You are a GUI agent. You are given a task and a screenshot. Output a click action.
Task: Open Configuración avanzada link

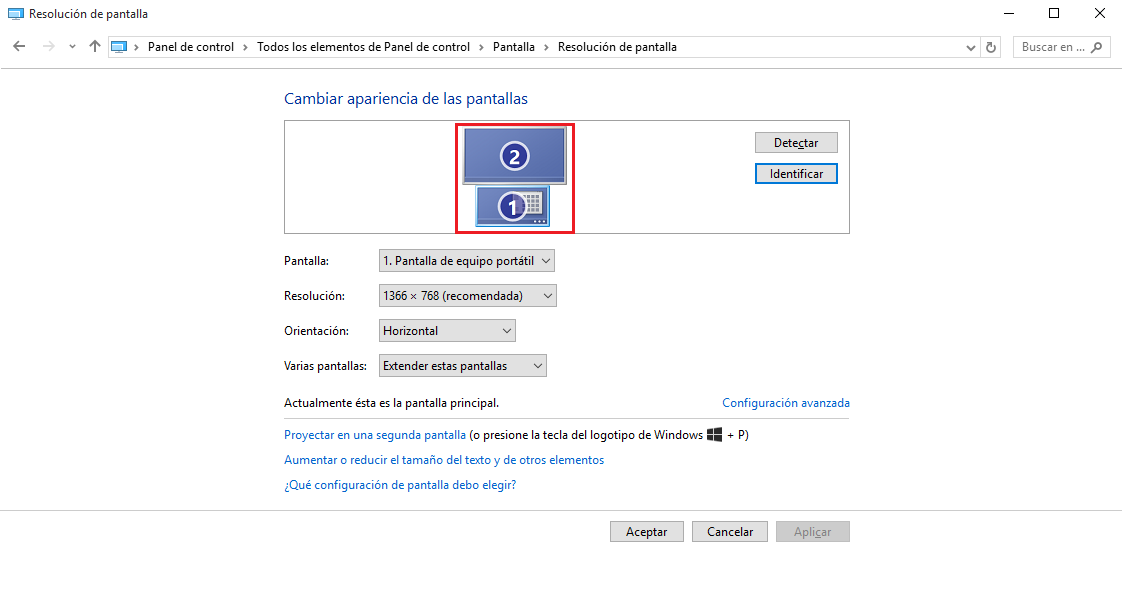pos(786,403)
